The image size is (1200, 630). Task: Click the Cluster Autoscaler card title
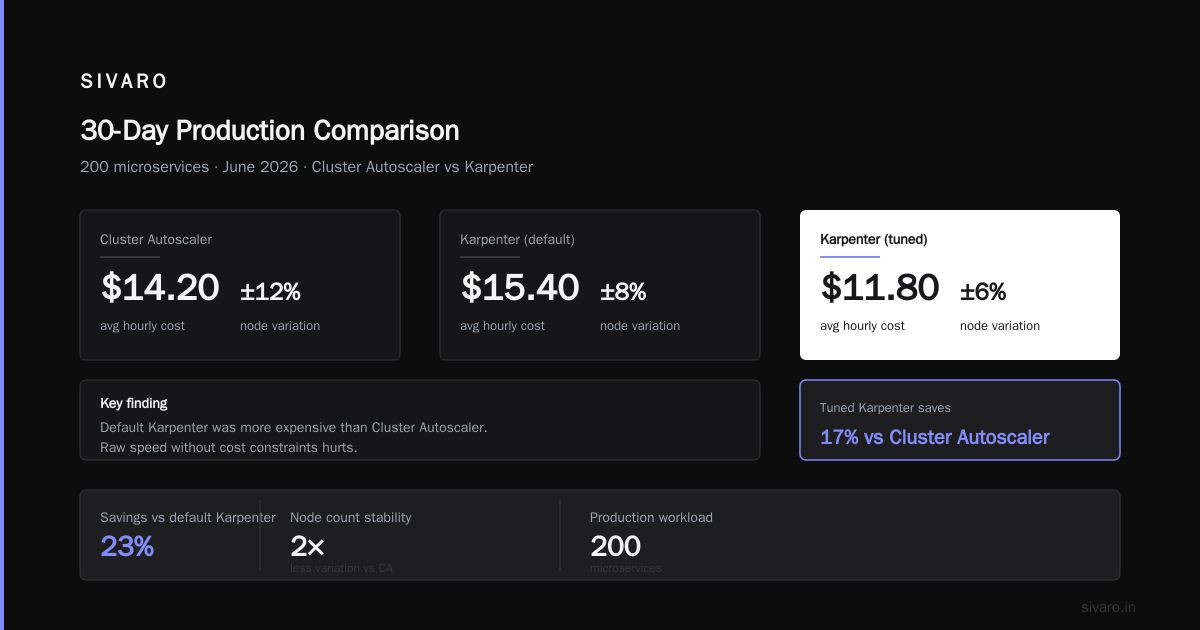[156, 240]
